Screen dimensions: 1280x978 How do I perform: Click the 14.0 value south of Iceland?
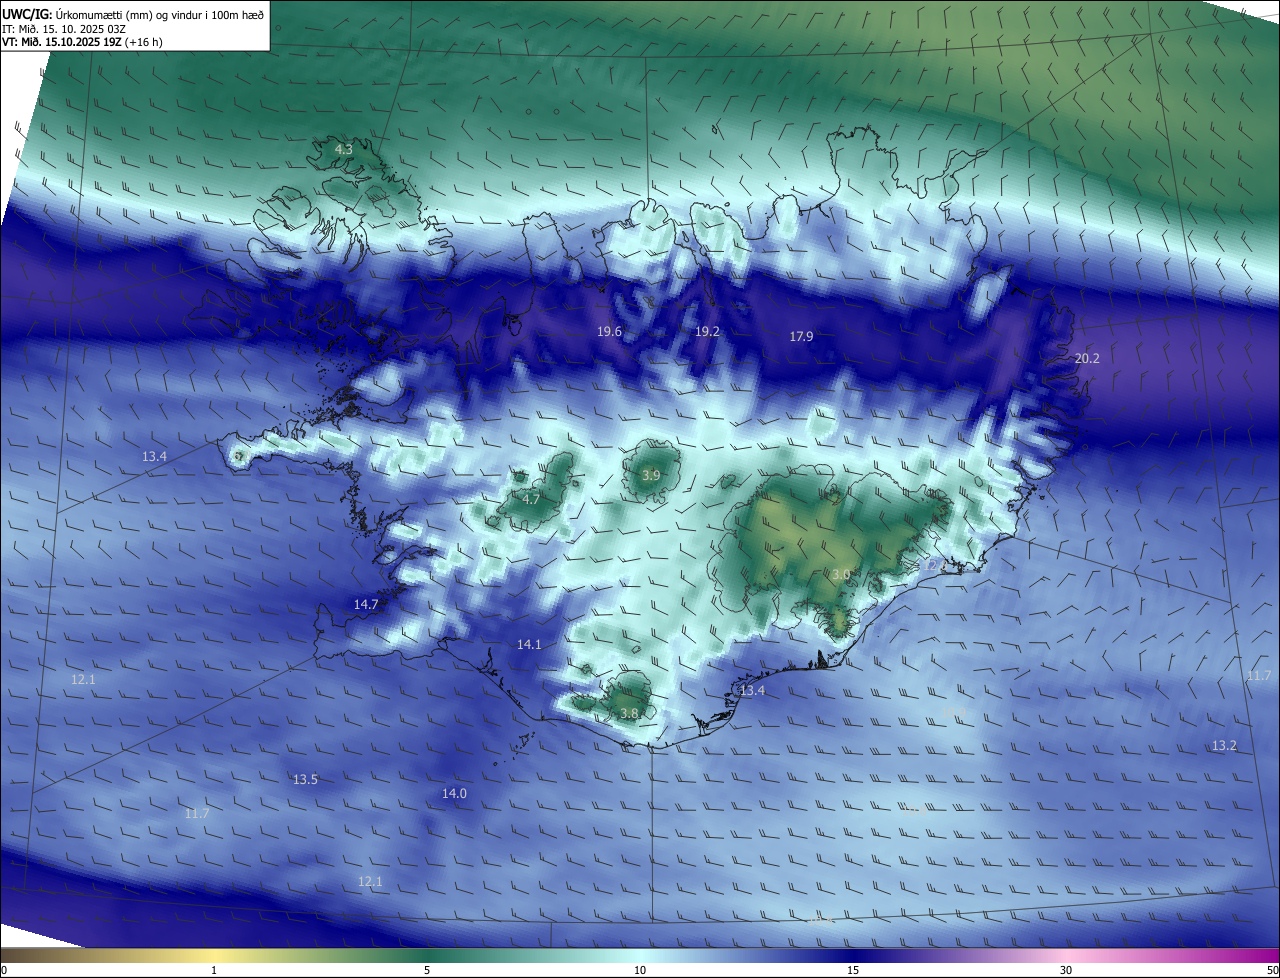click(454, 793)
